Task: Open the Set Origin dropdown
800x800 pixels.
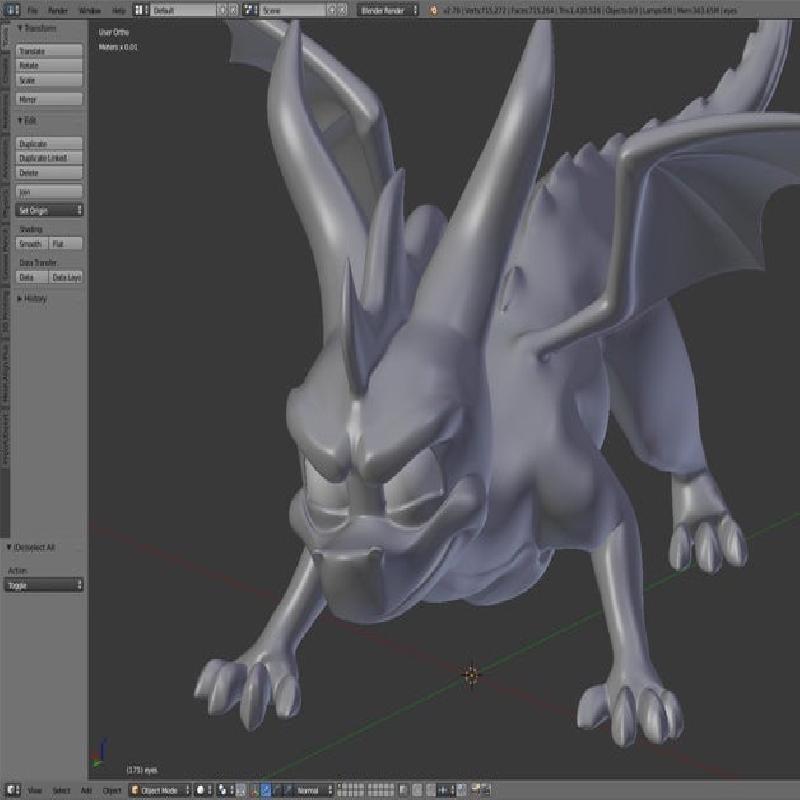Action: tap(50, 210)
